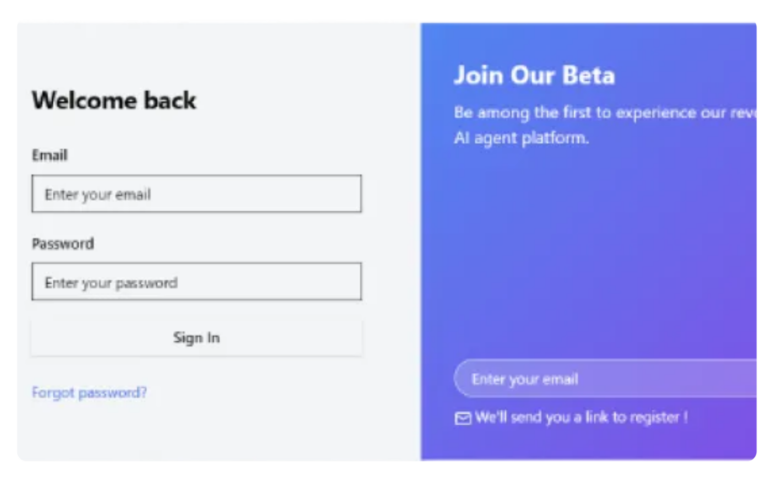This screenshot has height=480, width=768.
Task: Click "We'll send you a link to register" text
Action: tap(581, 417)
